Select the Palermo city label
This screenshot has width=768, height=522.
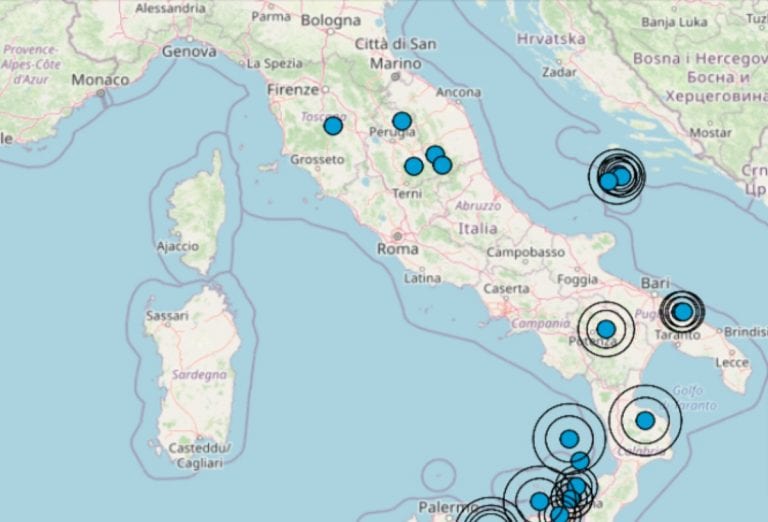click(442, 507)
